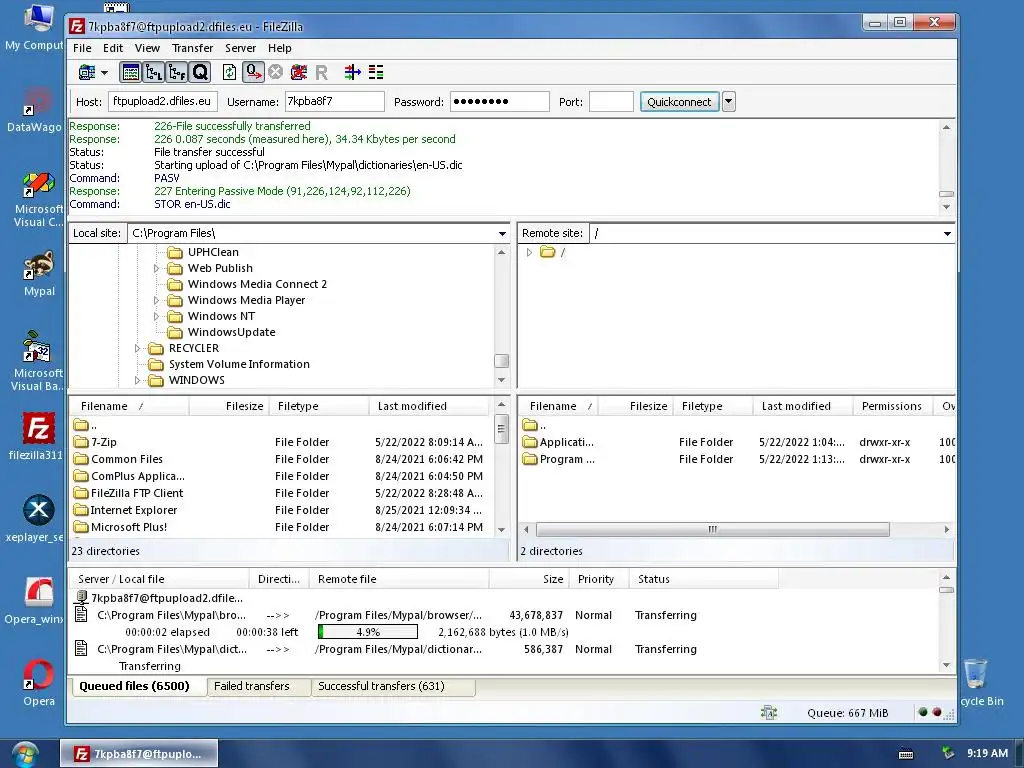The image size is (1024, 768).
Task: Open the Edit menu
Action: [x=113, y=48]
